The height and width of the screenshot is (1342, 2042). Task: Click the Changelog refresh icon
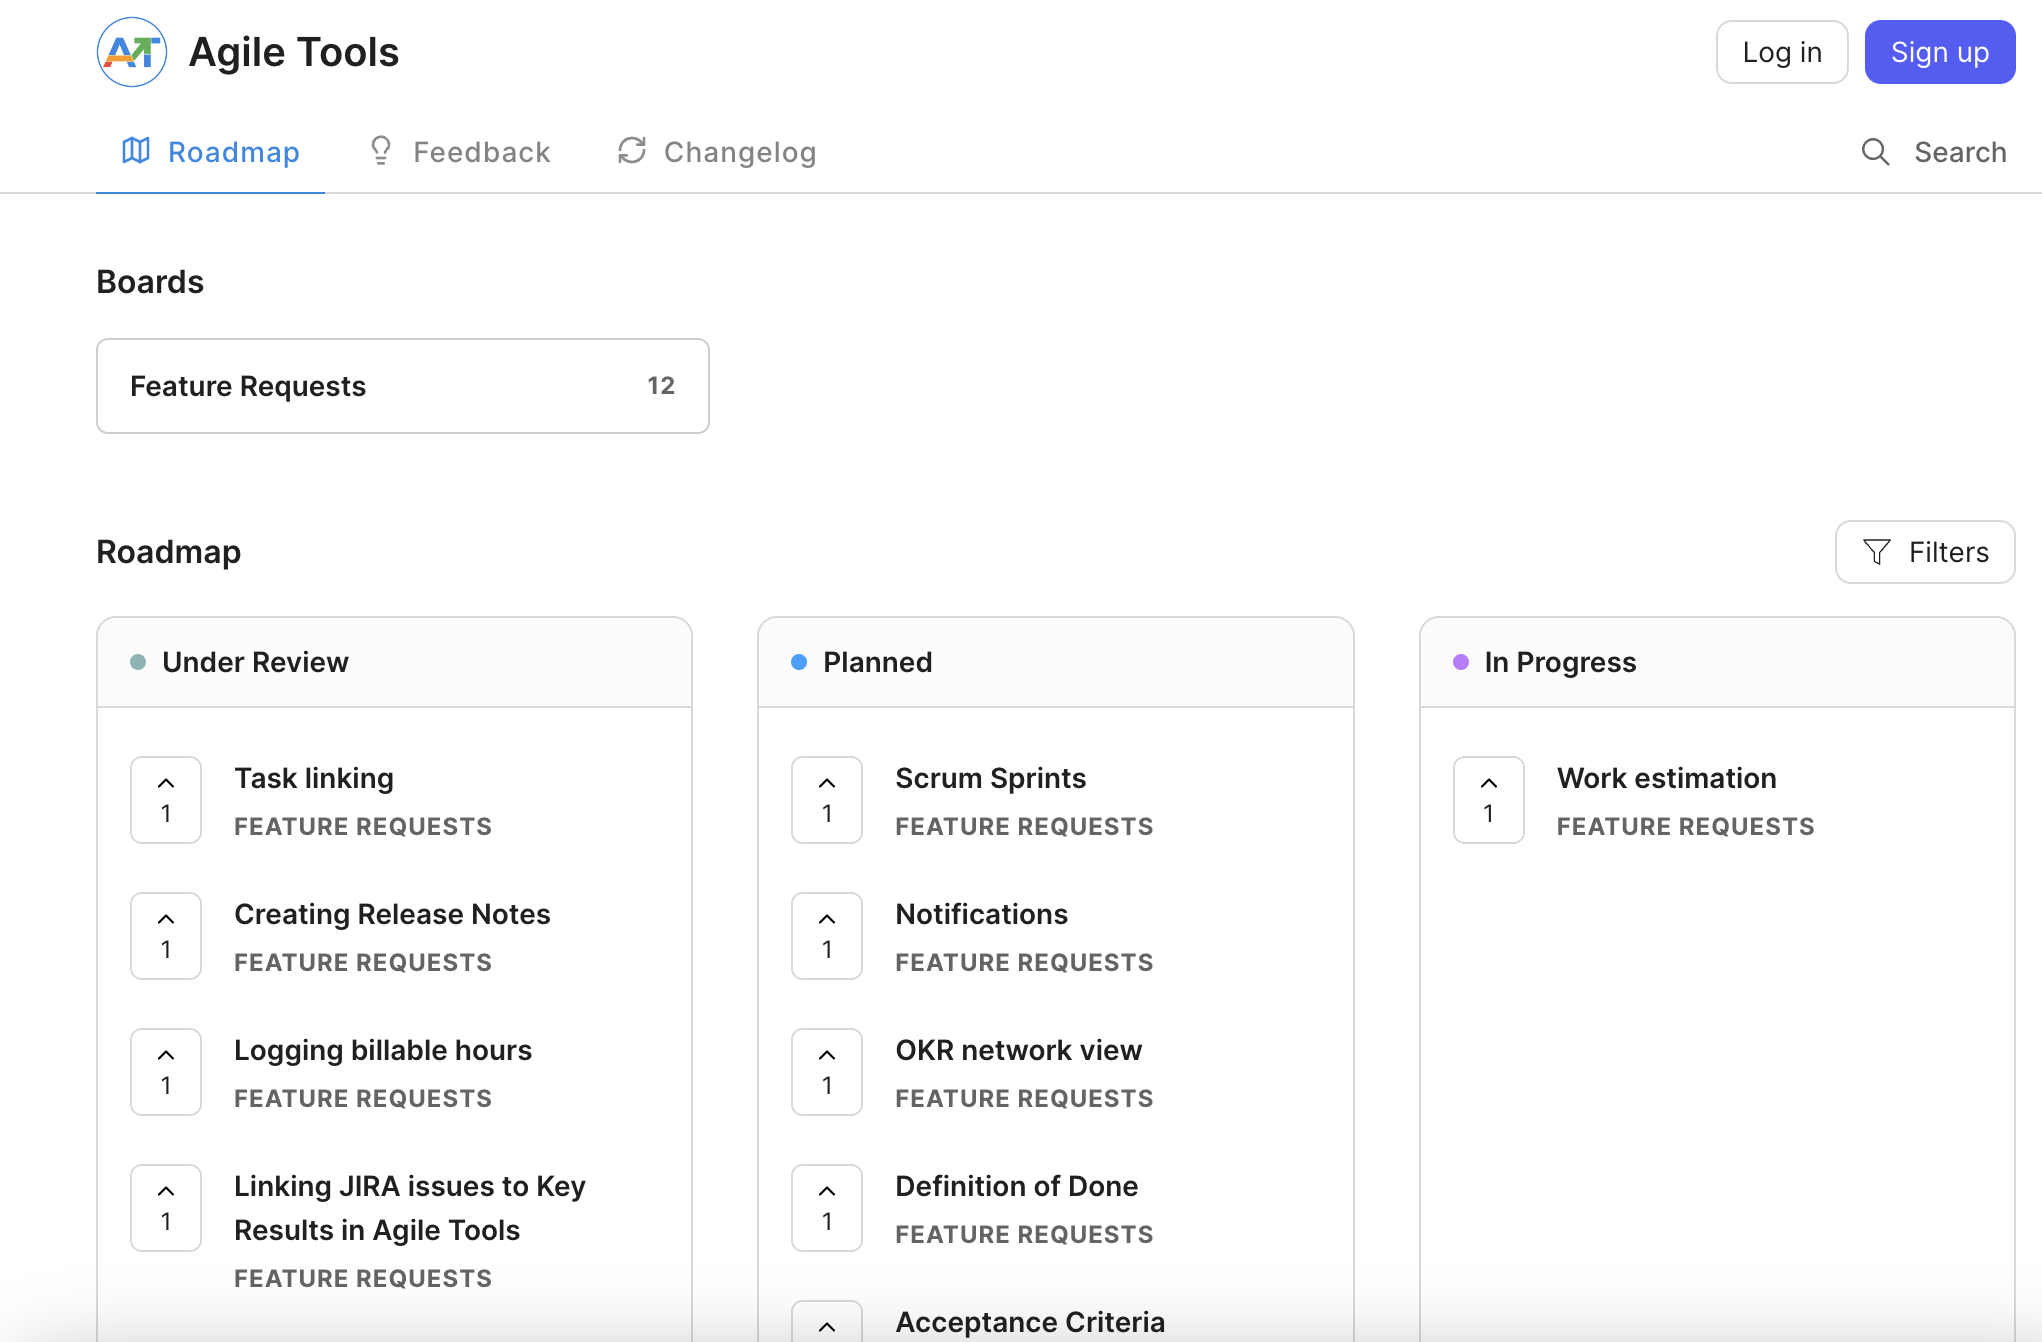coord(632,151)
